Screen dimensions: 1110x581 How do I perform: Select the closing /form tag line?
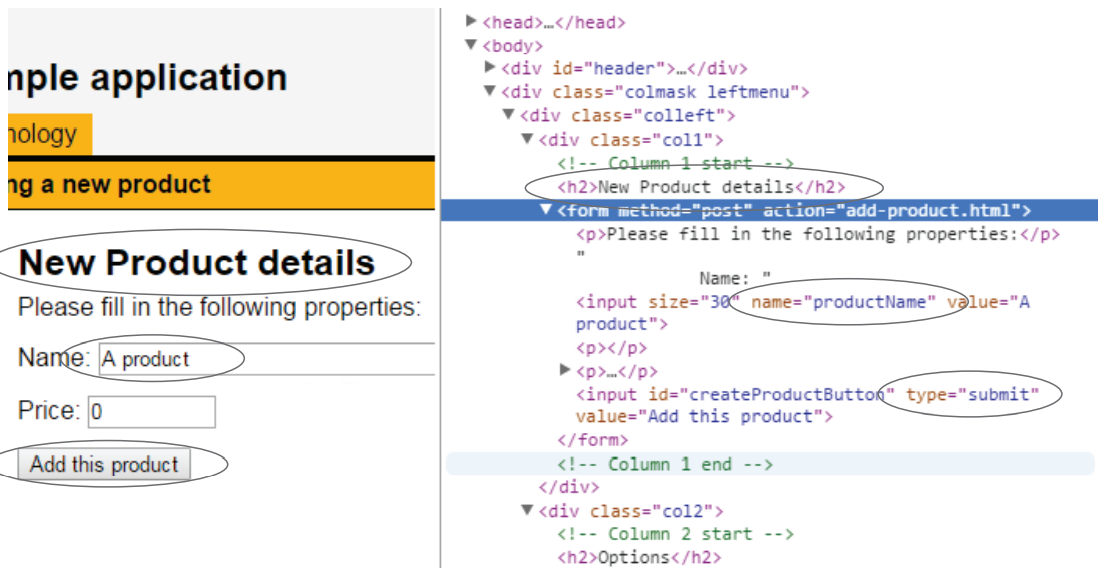point(593,440)
